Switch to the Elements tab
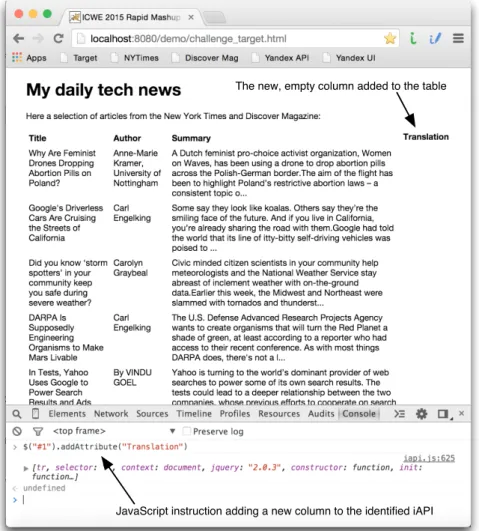This screenshot has width=479, height=531. 67,414
